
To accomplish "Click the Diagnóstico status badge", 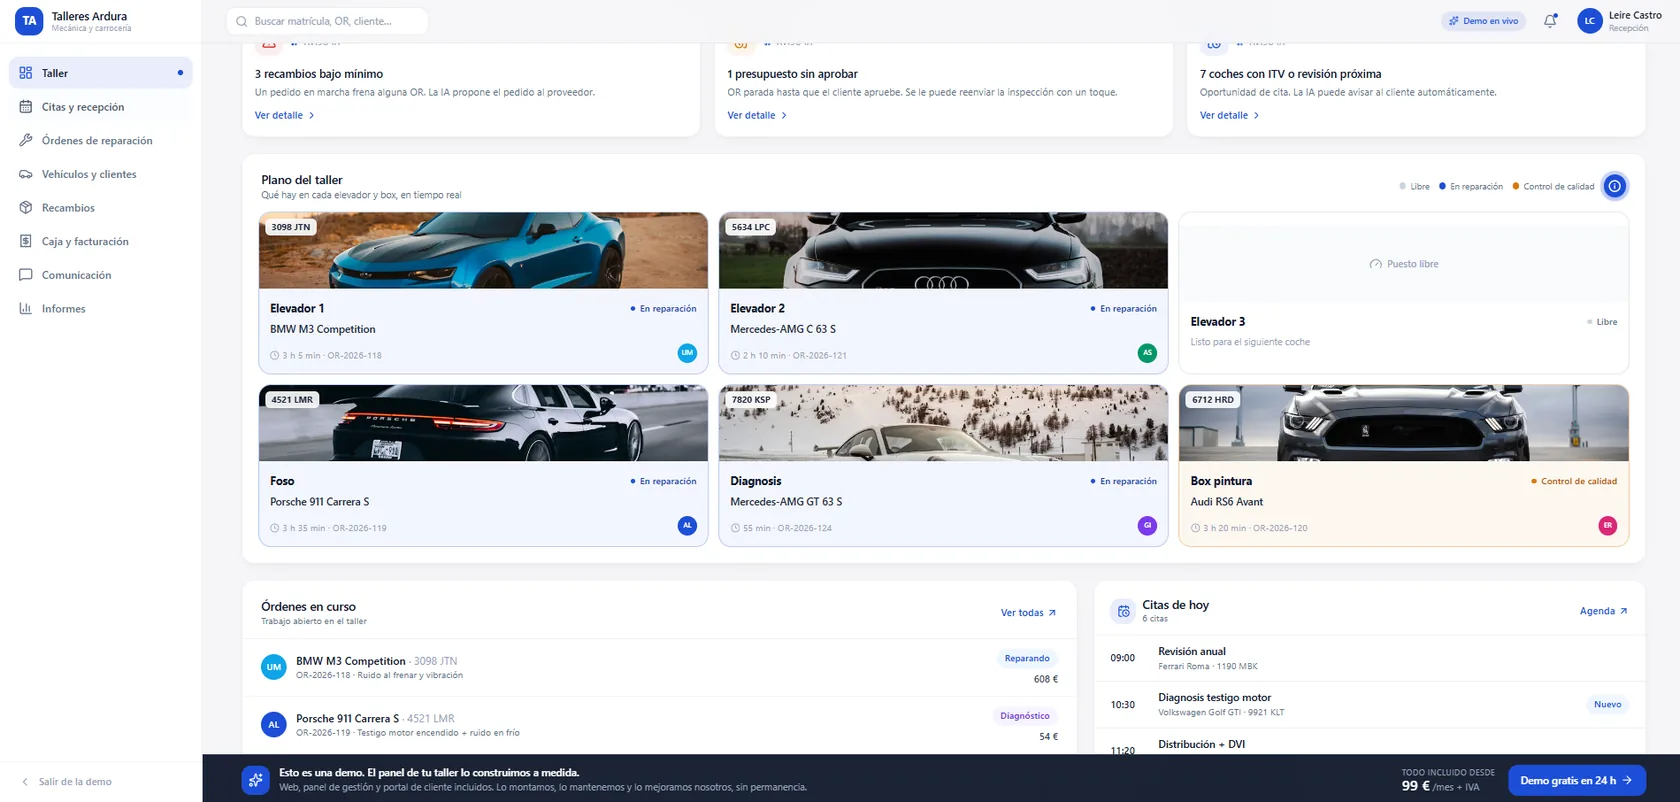I will (1025, 716).
